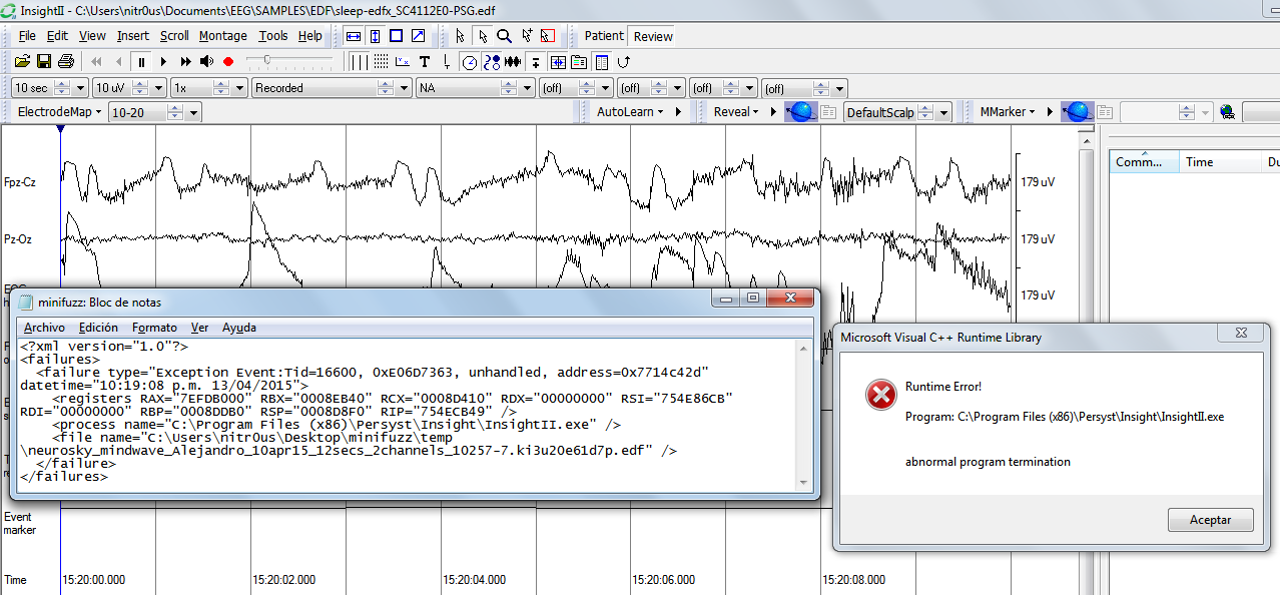Select the red-box selection pointer tool

click(x=547, y=36)
